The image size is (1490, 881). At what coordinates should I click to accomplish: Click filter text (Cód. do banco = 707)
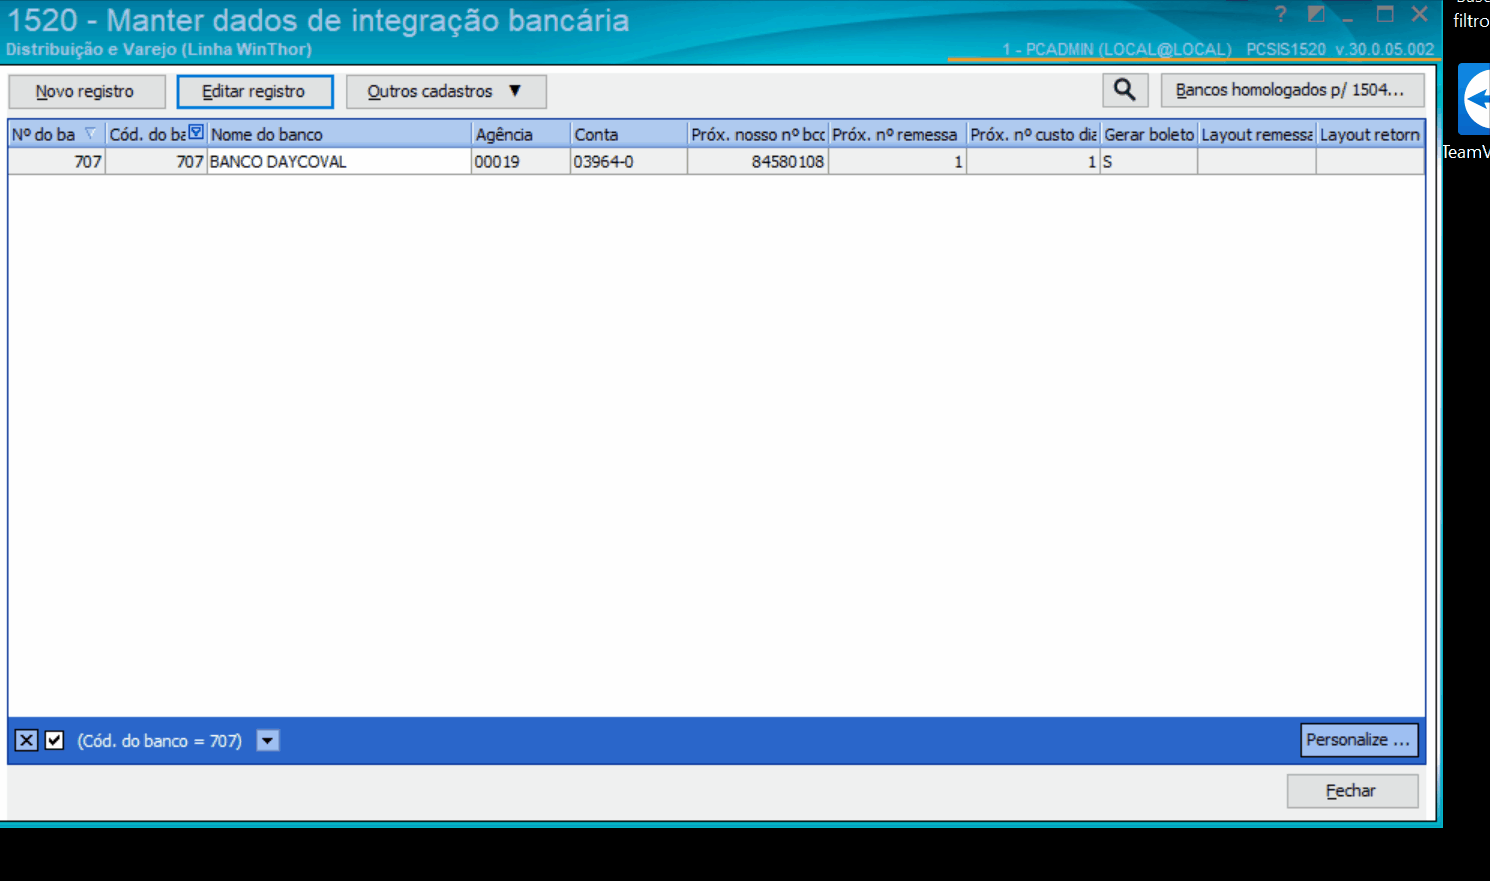pyautogui.click(x=160, y=741)
